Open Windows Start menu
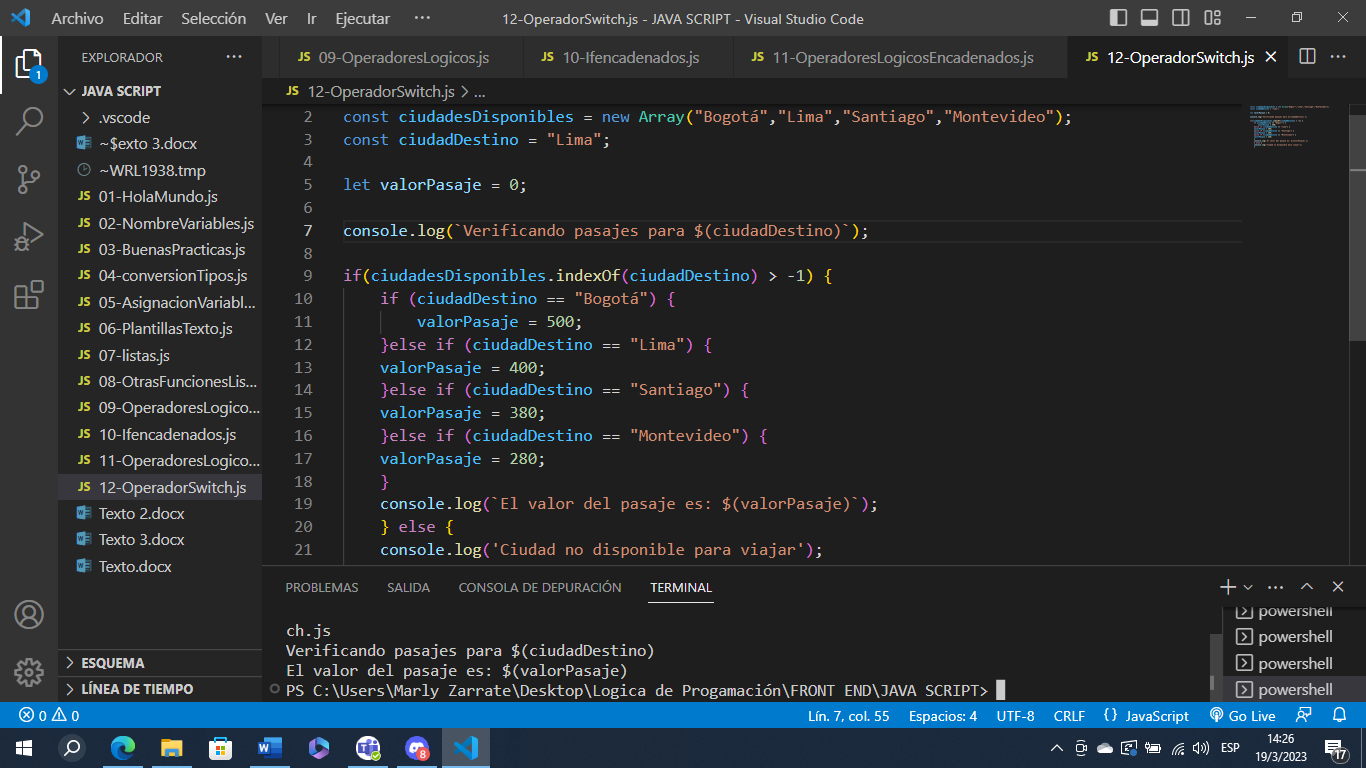The image size is (1366, 768). click(x=23, y=747)
